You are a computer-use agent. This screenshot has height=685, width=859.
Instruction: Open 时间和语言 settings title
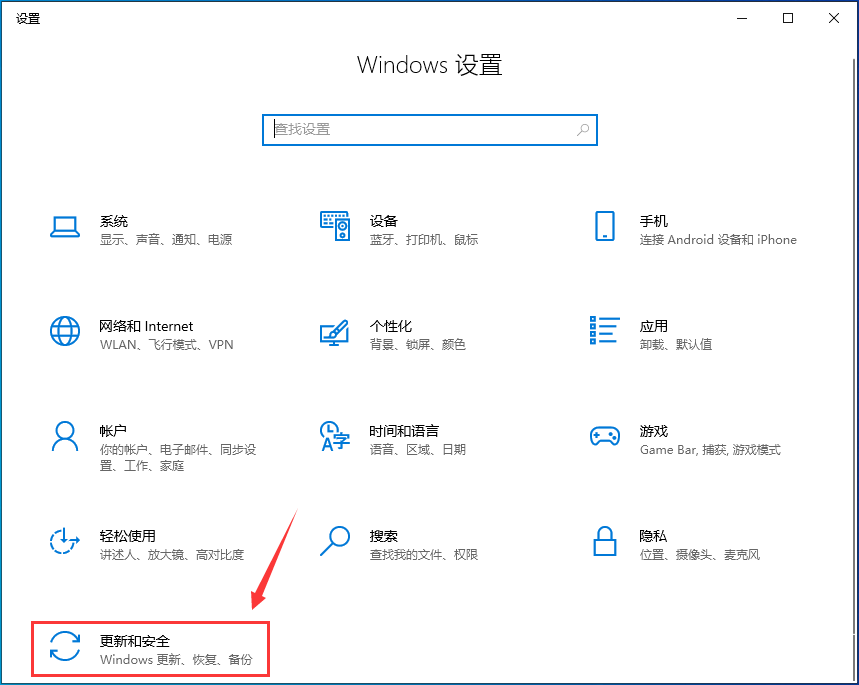coord(404,431)
